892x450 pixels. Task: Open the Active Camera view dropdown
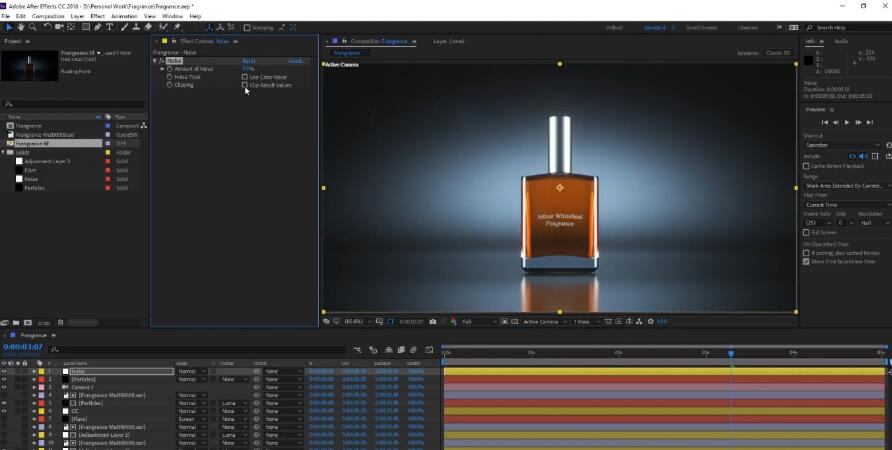[545, 322]
